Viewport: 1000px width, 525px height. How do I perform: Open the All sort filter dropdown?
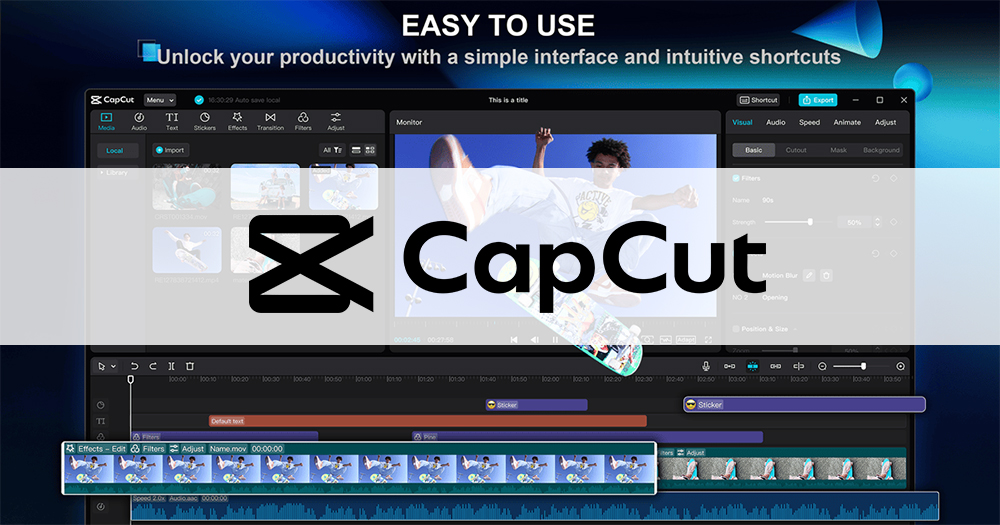pos(332,150)
